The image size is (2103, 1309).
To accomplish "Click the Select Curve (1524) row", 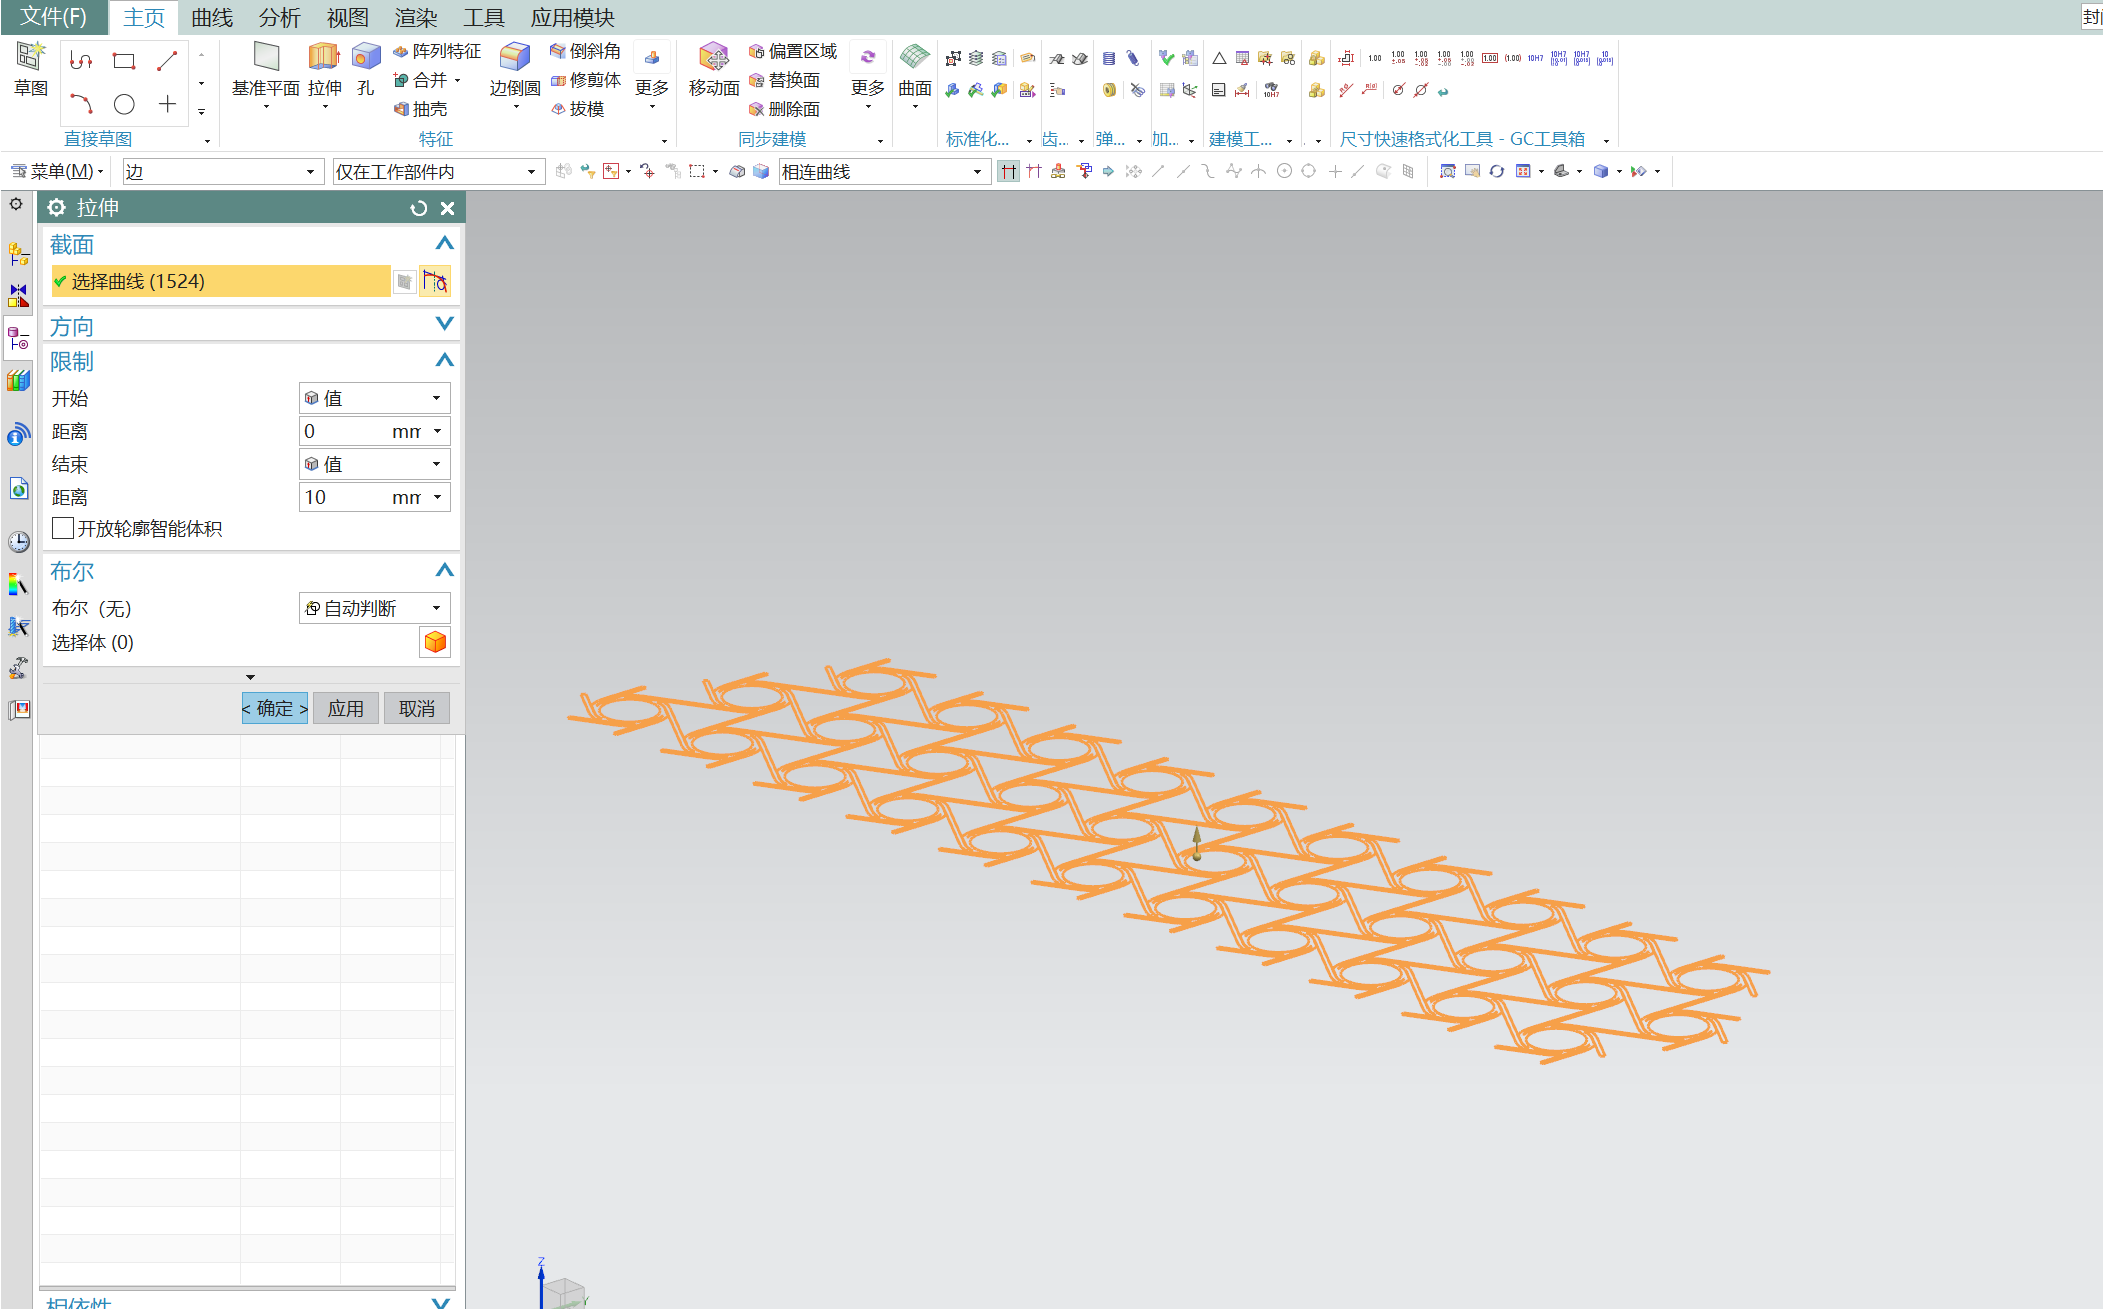I will click(x=220, y=282).
